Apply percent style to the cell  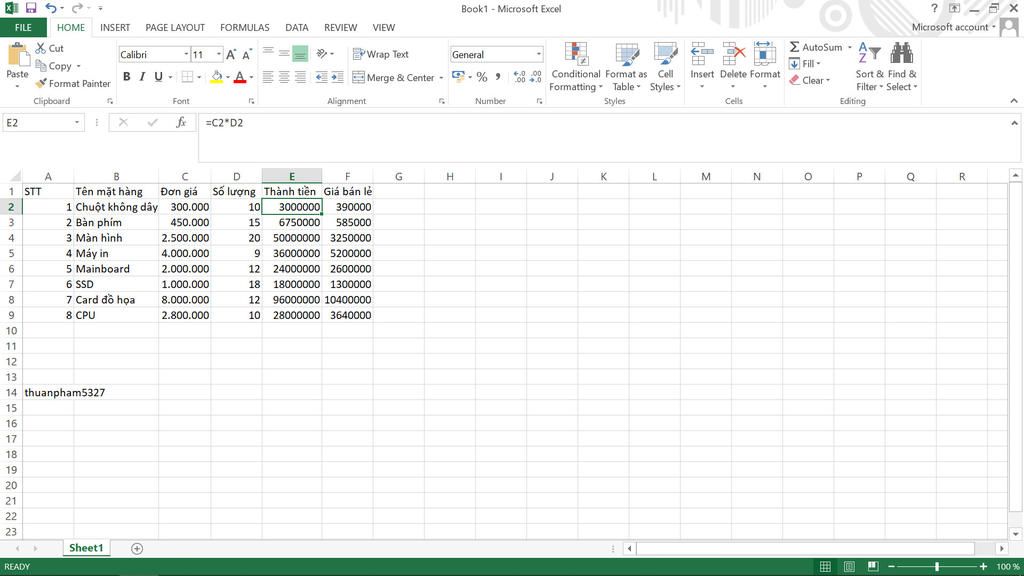(x=482, y=77)
